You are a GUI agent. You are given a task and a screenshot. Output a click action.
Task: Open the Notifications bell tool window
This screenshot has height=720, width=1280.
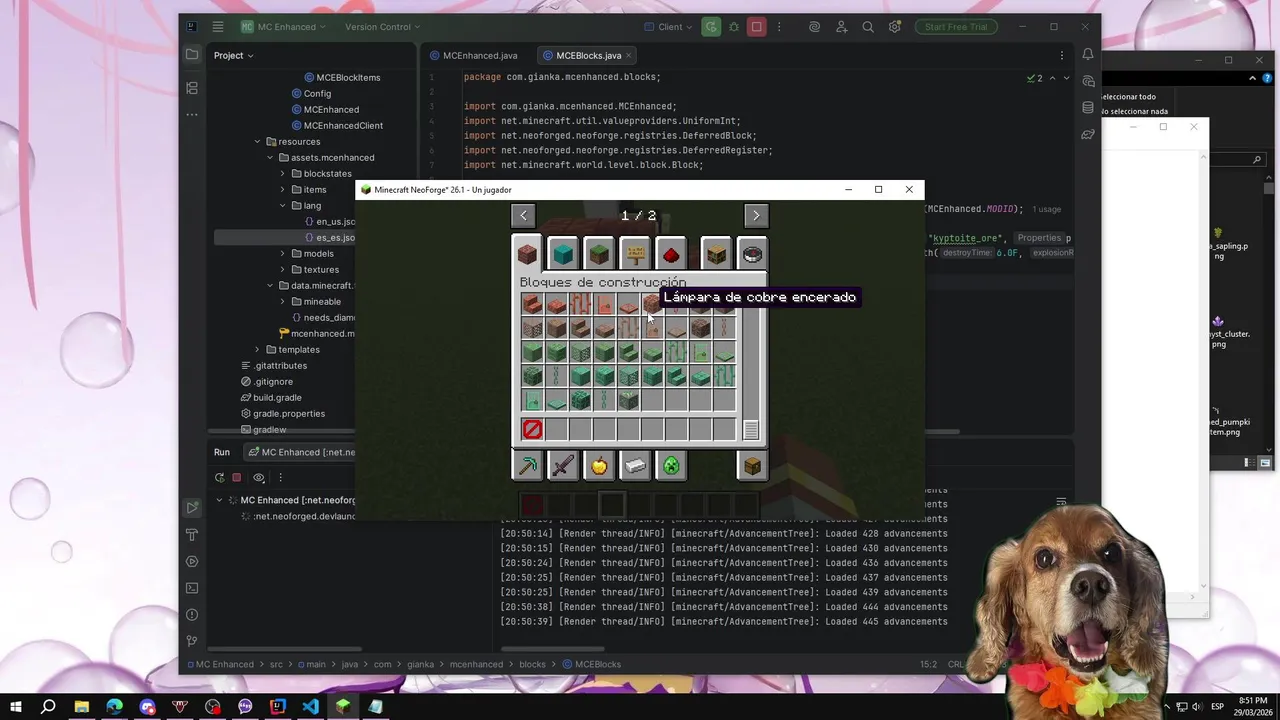[1088, 55]
